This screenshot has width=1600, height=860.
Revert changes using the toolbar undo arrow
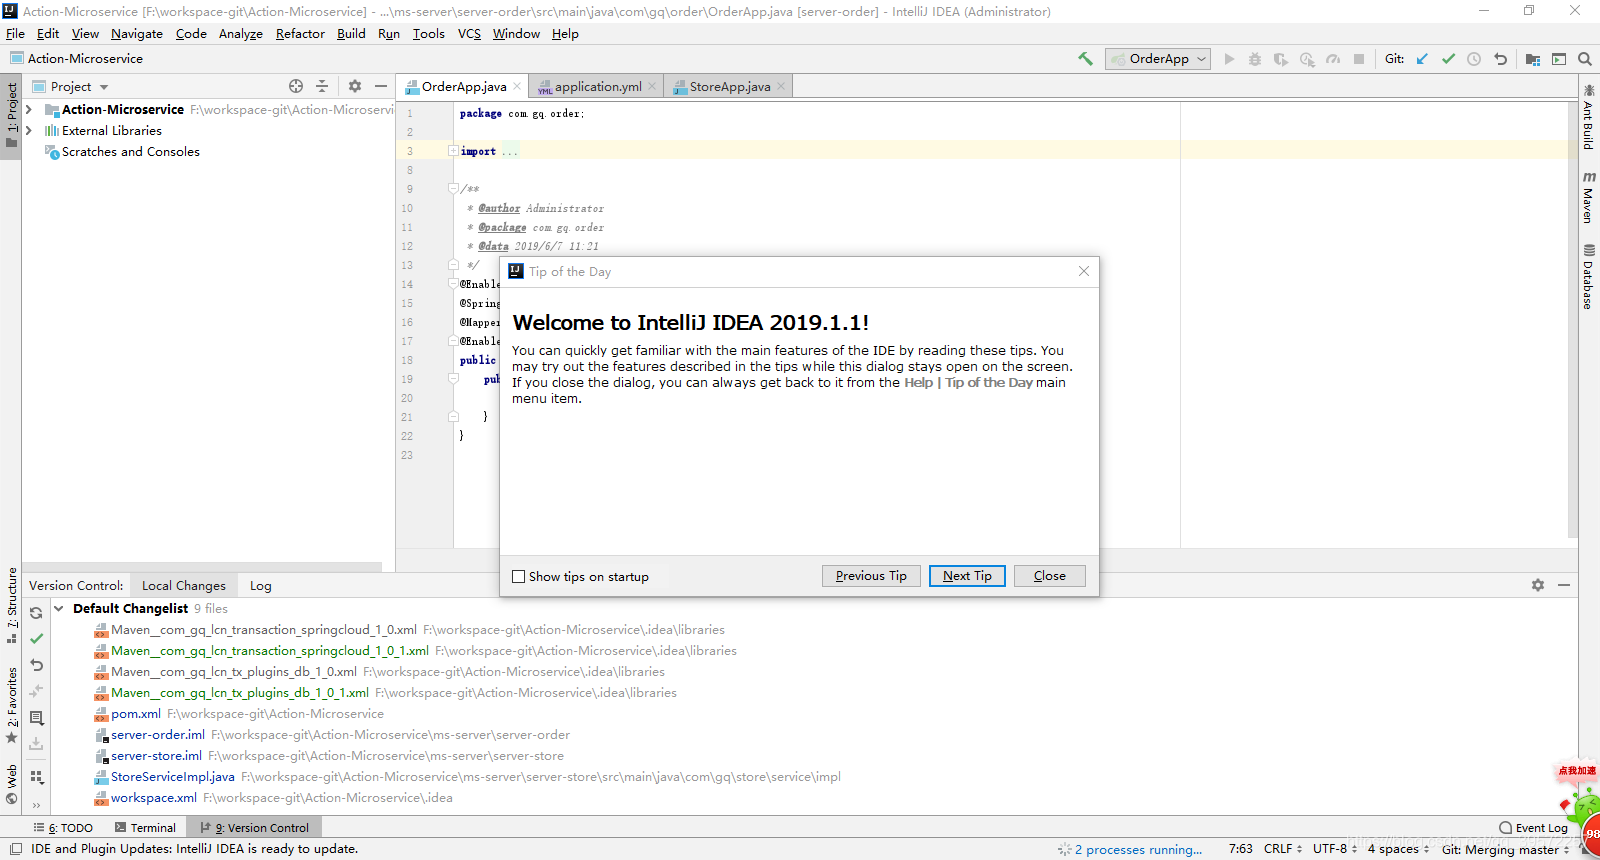tap(1500, 59)
